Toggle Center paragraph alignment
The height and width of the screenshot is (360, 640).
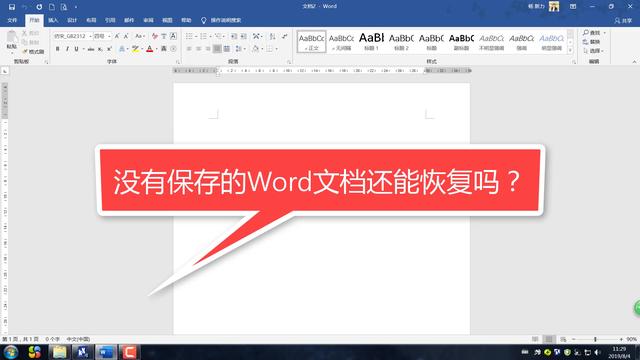coord(198,49)
